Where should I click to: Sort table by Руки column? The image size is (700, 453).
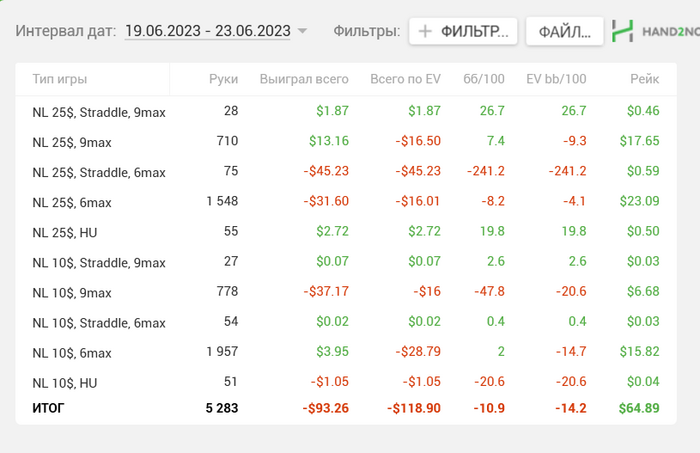point(223,78)
